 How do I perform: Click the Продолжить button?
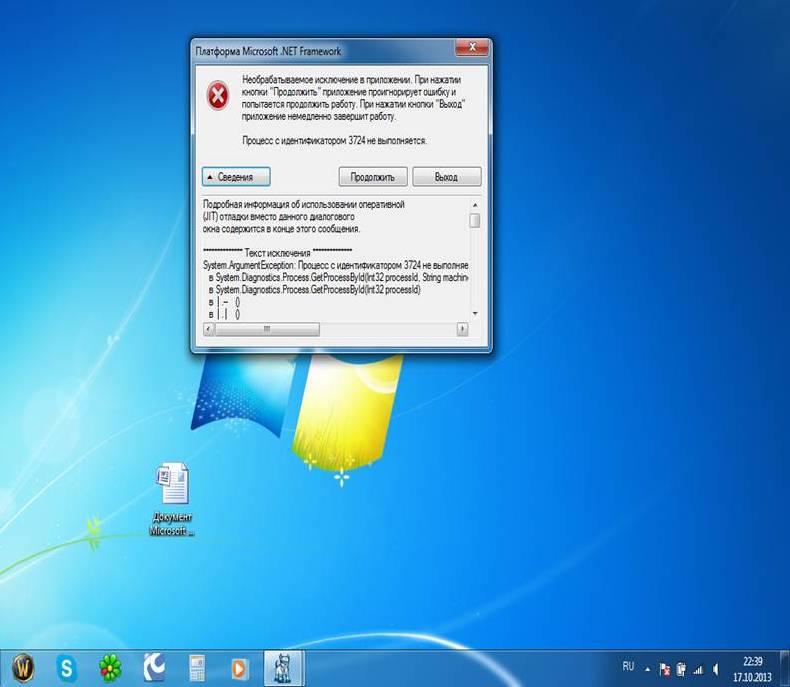click(373, 177)
